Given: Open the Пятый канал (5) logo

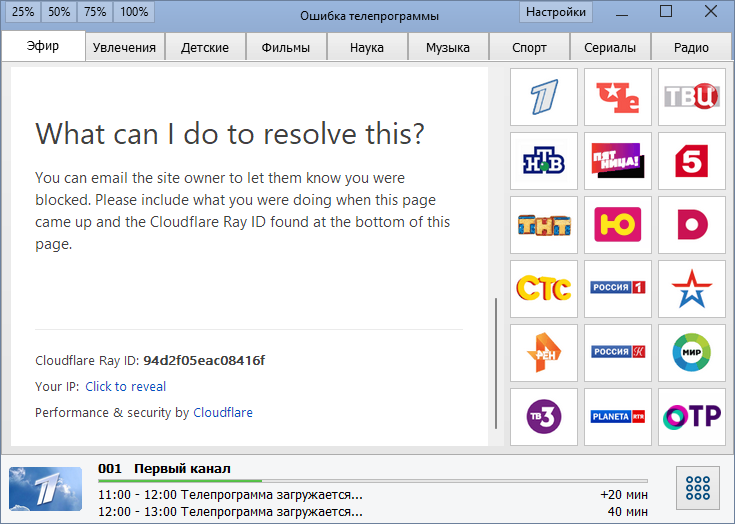Looking at the screenshot, I should pyautogui.click(x=692, y=161).
